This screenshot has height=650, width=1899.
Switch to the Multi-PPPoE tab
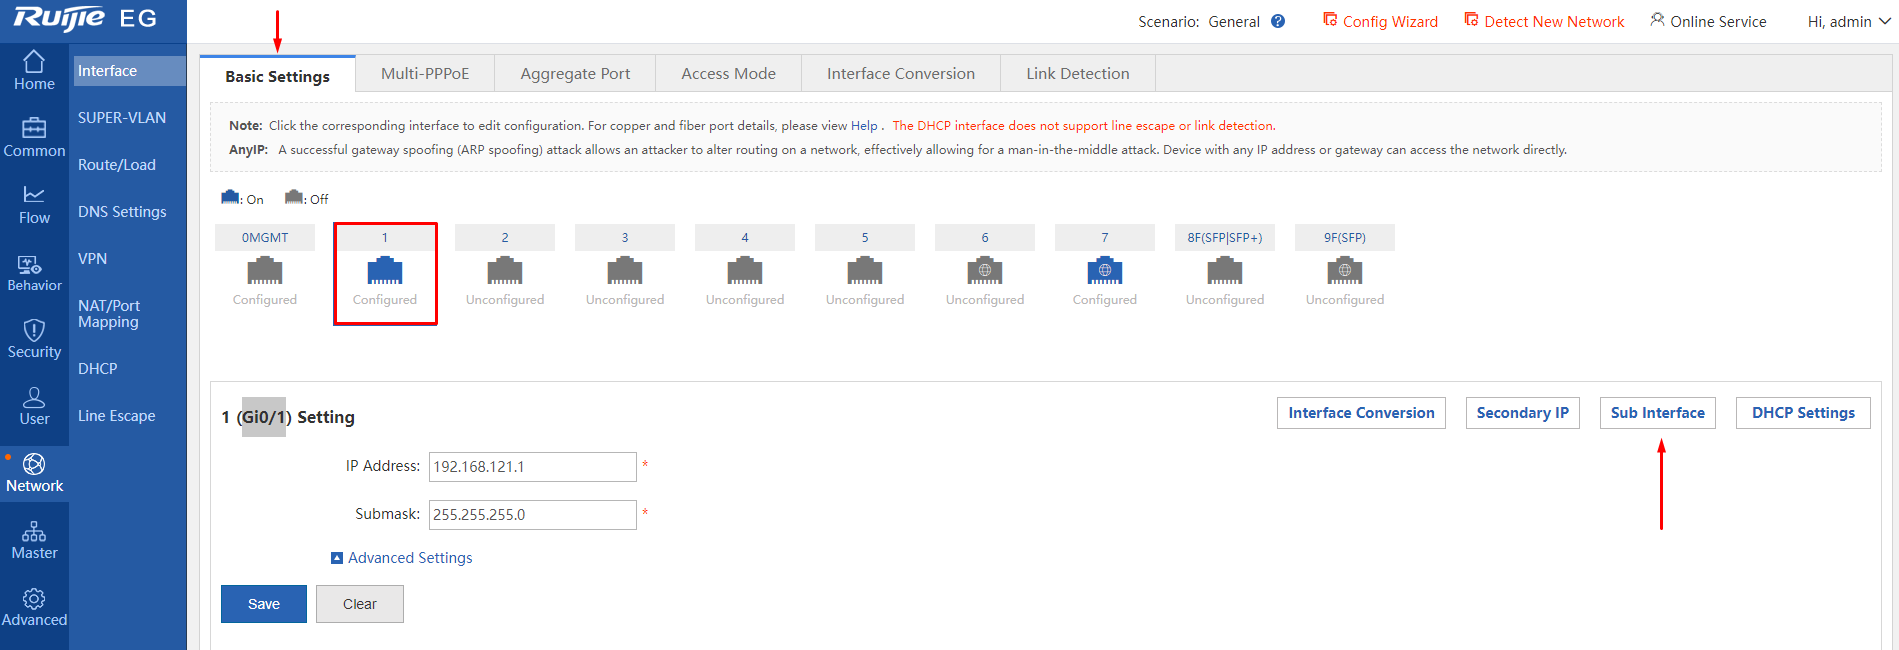click(x=425, y=73)
